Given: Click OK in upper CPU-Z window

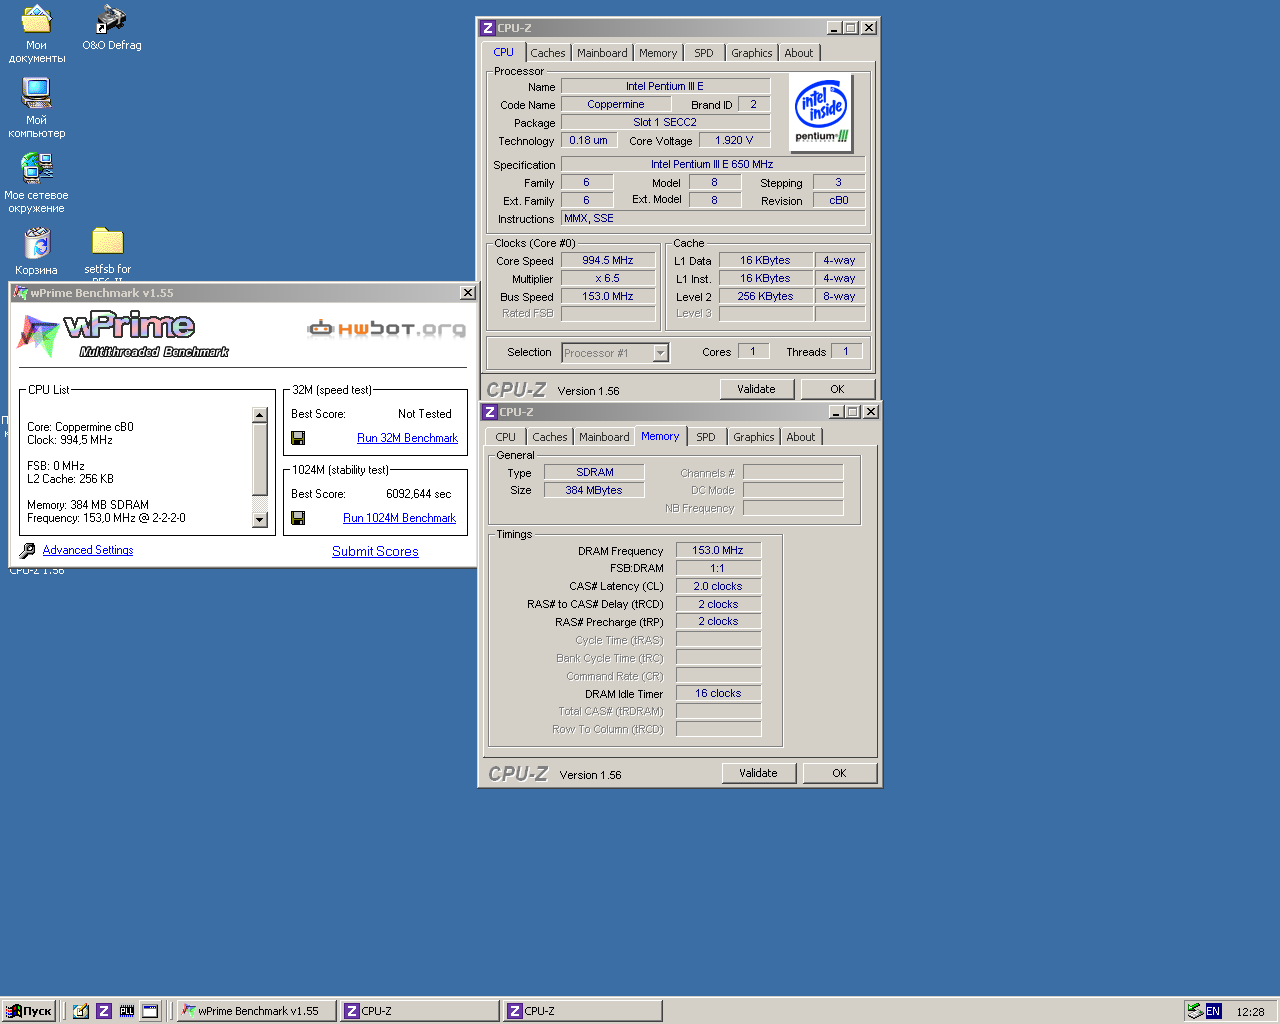Looking at the screenshot, I should pyautogui.click(x=837, y=389).
